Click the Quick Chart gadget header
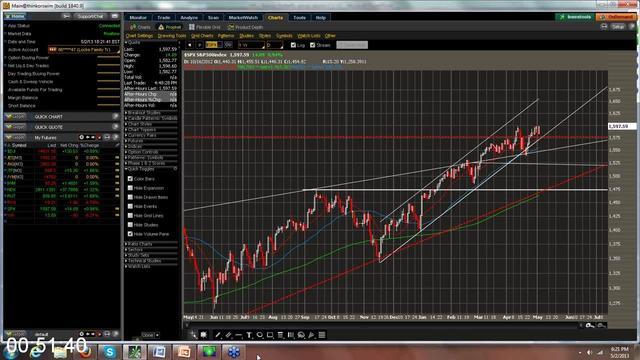The image size is (640, 360). (x=61, y=117)
